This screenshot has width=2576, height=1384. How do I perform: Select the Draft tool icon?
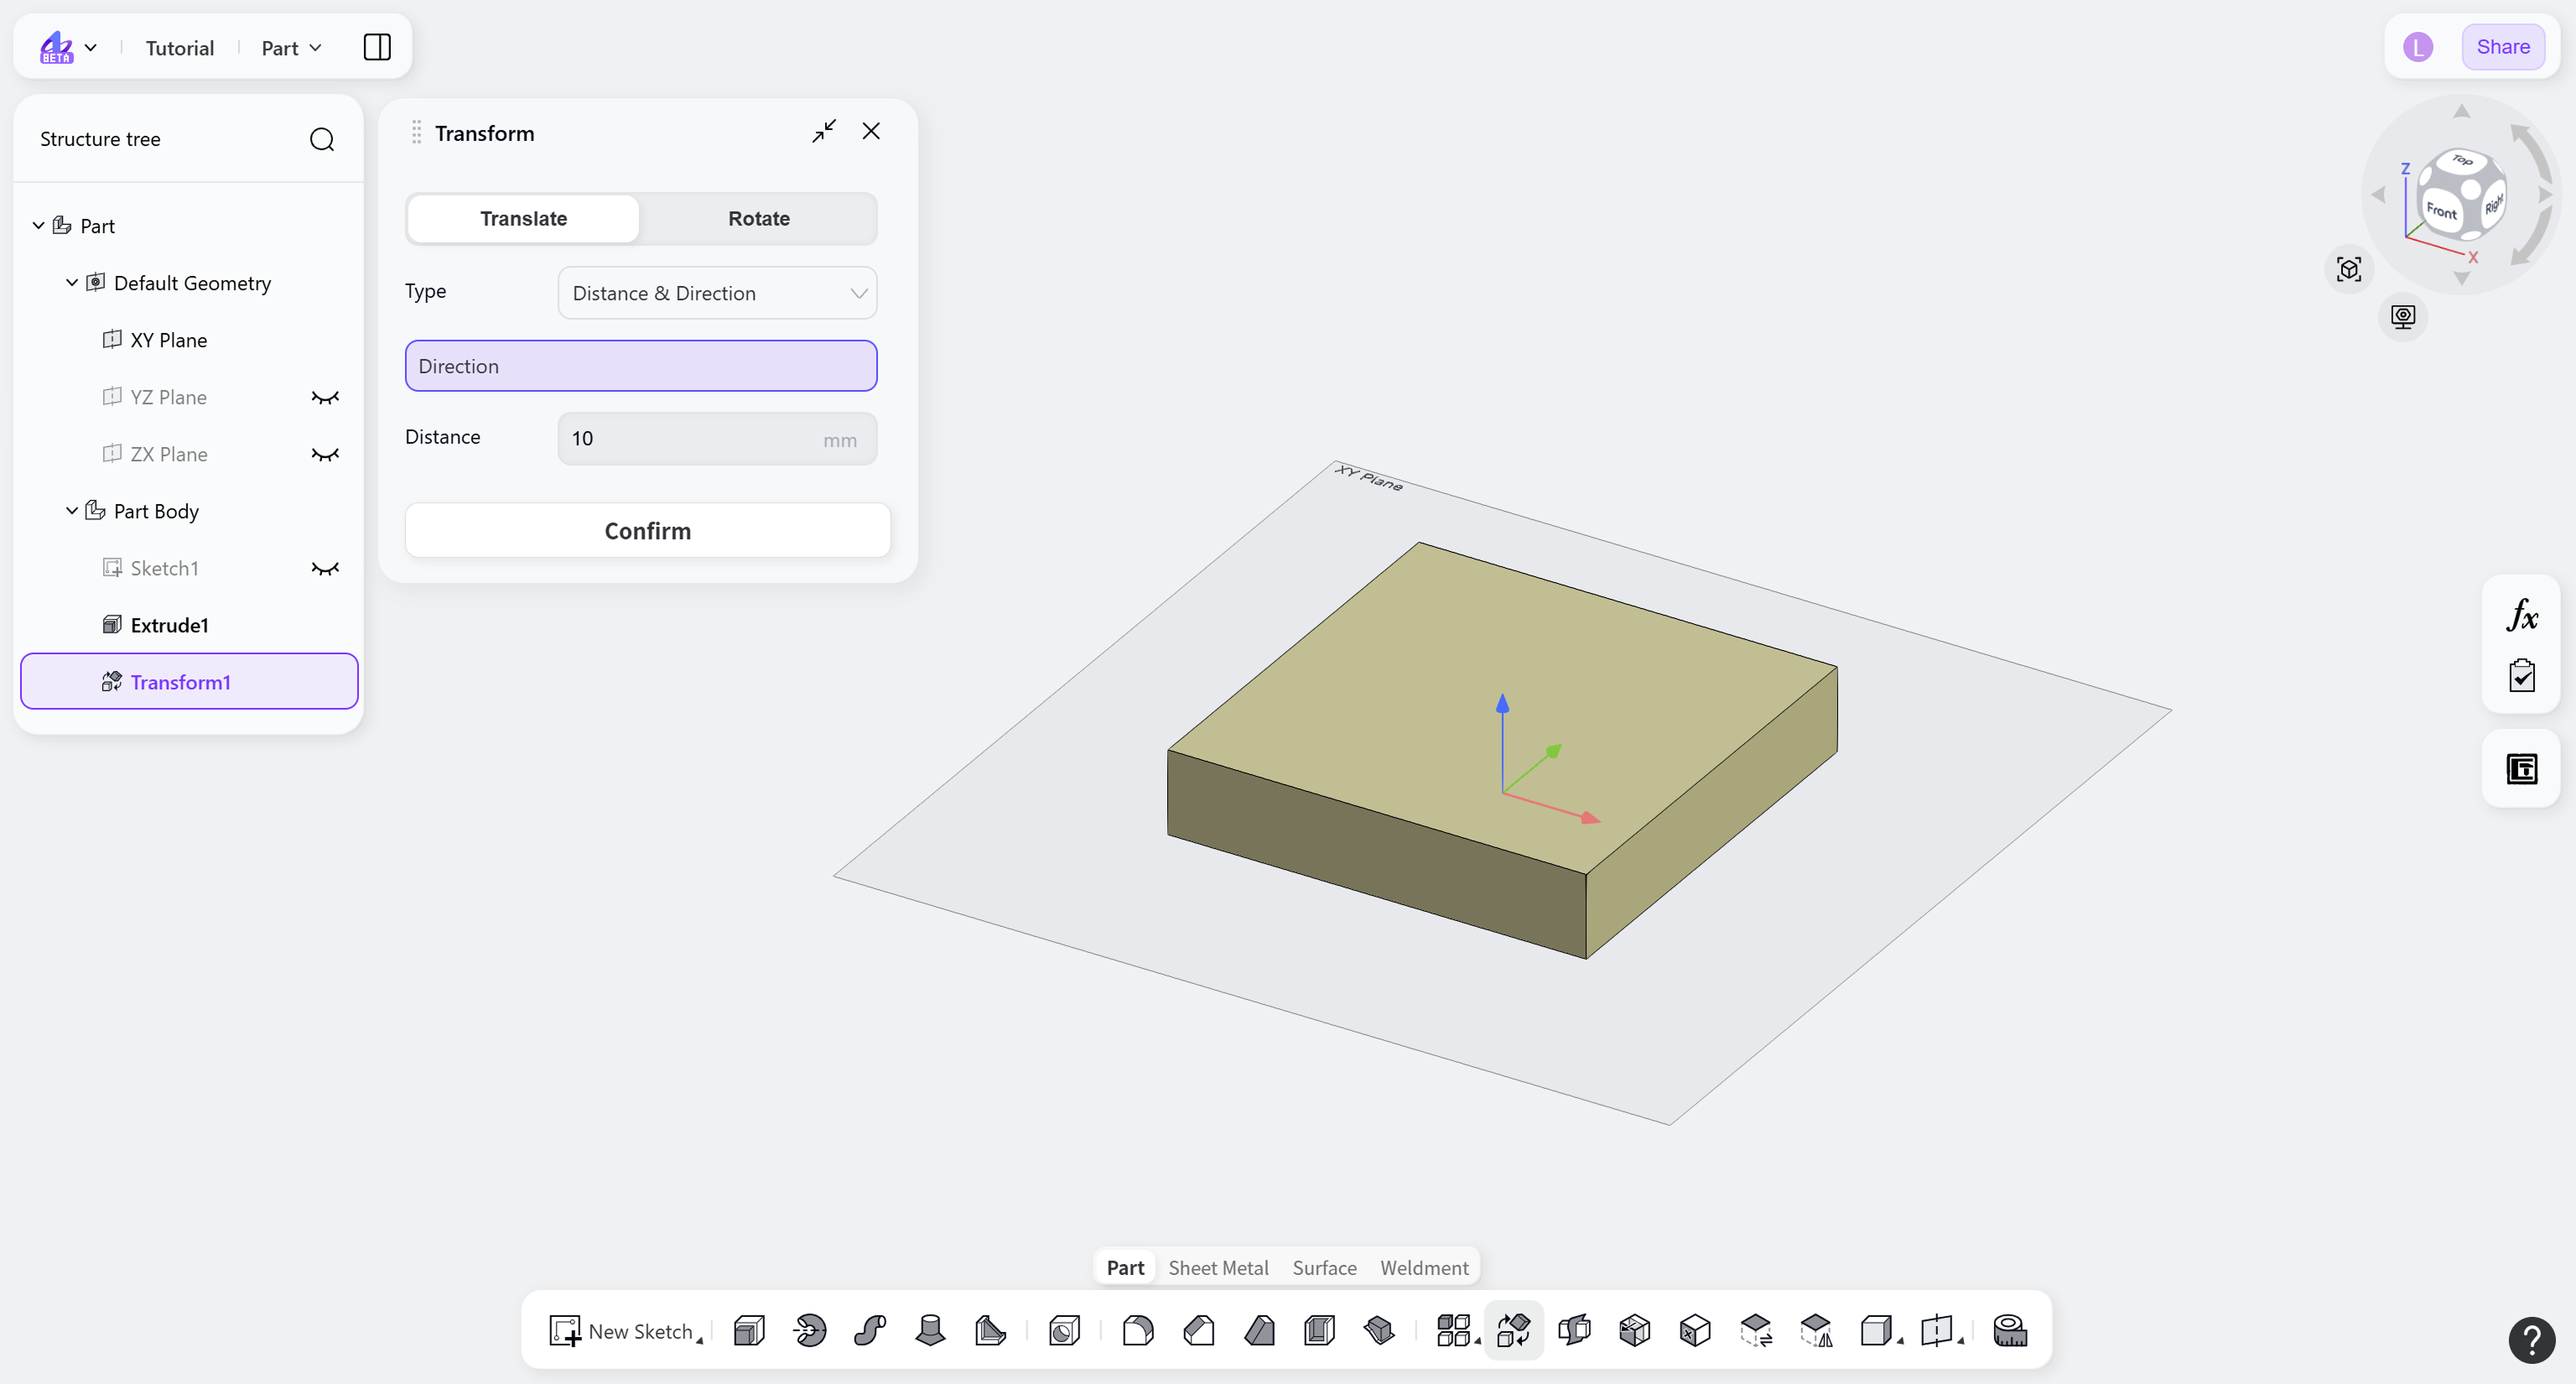(x=1259, y=1331)
